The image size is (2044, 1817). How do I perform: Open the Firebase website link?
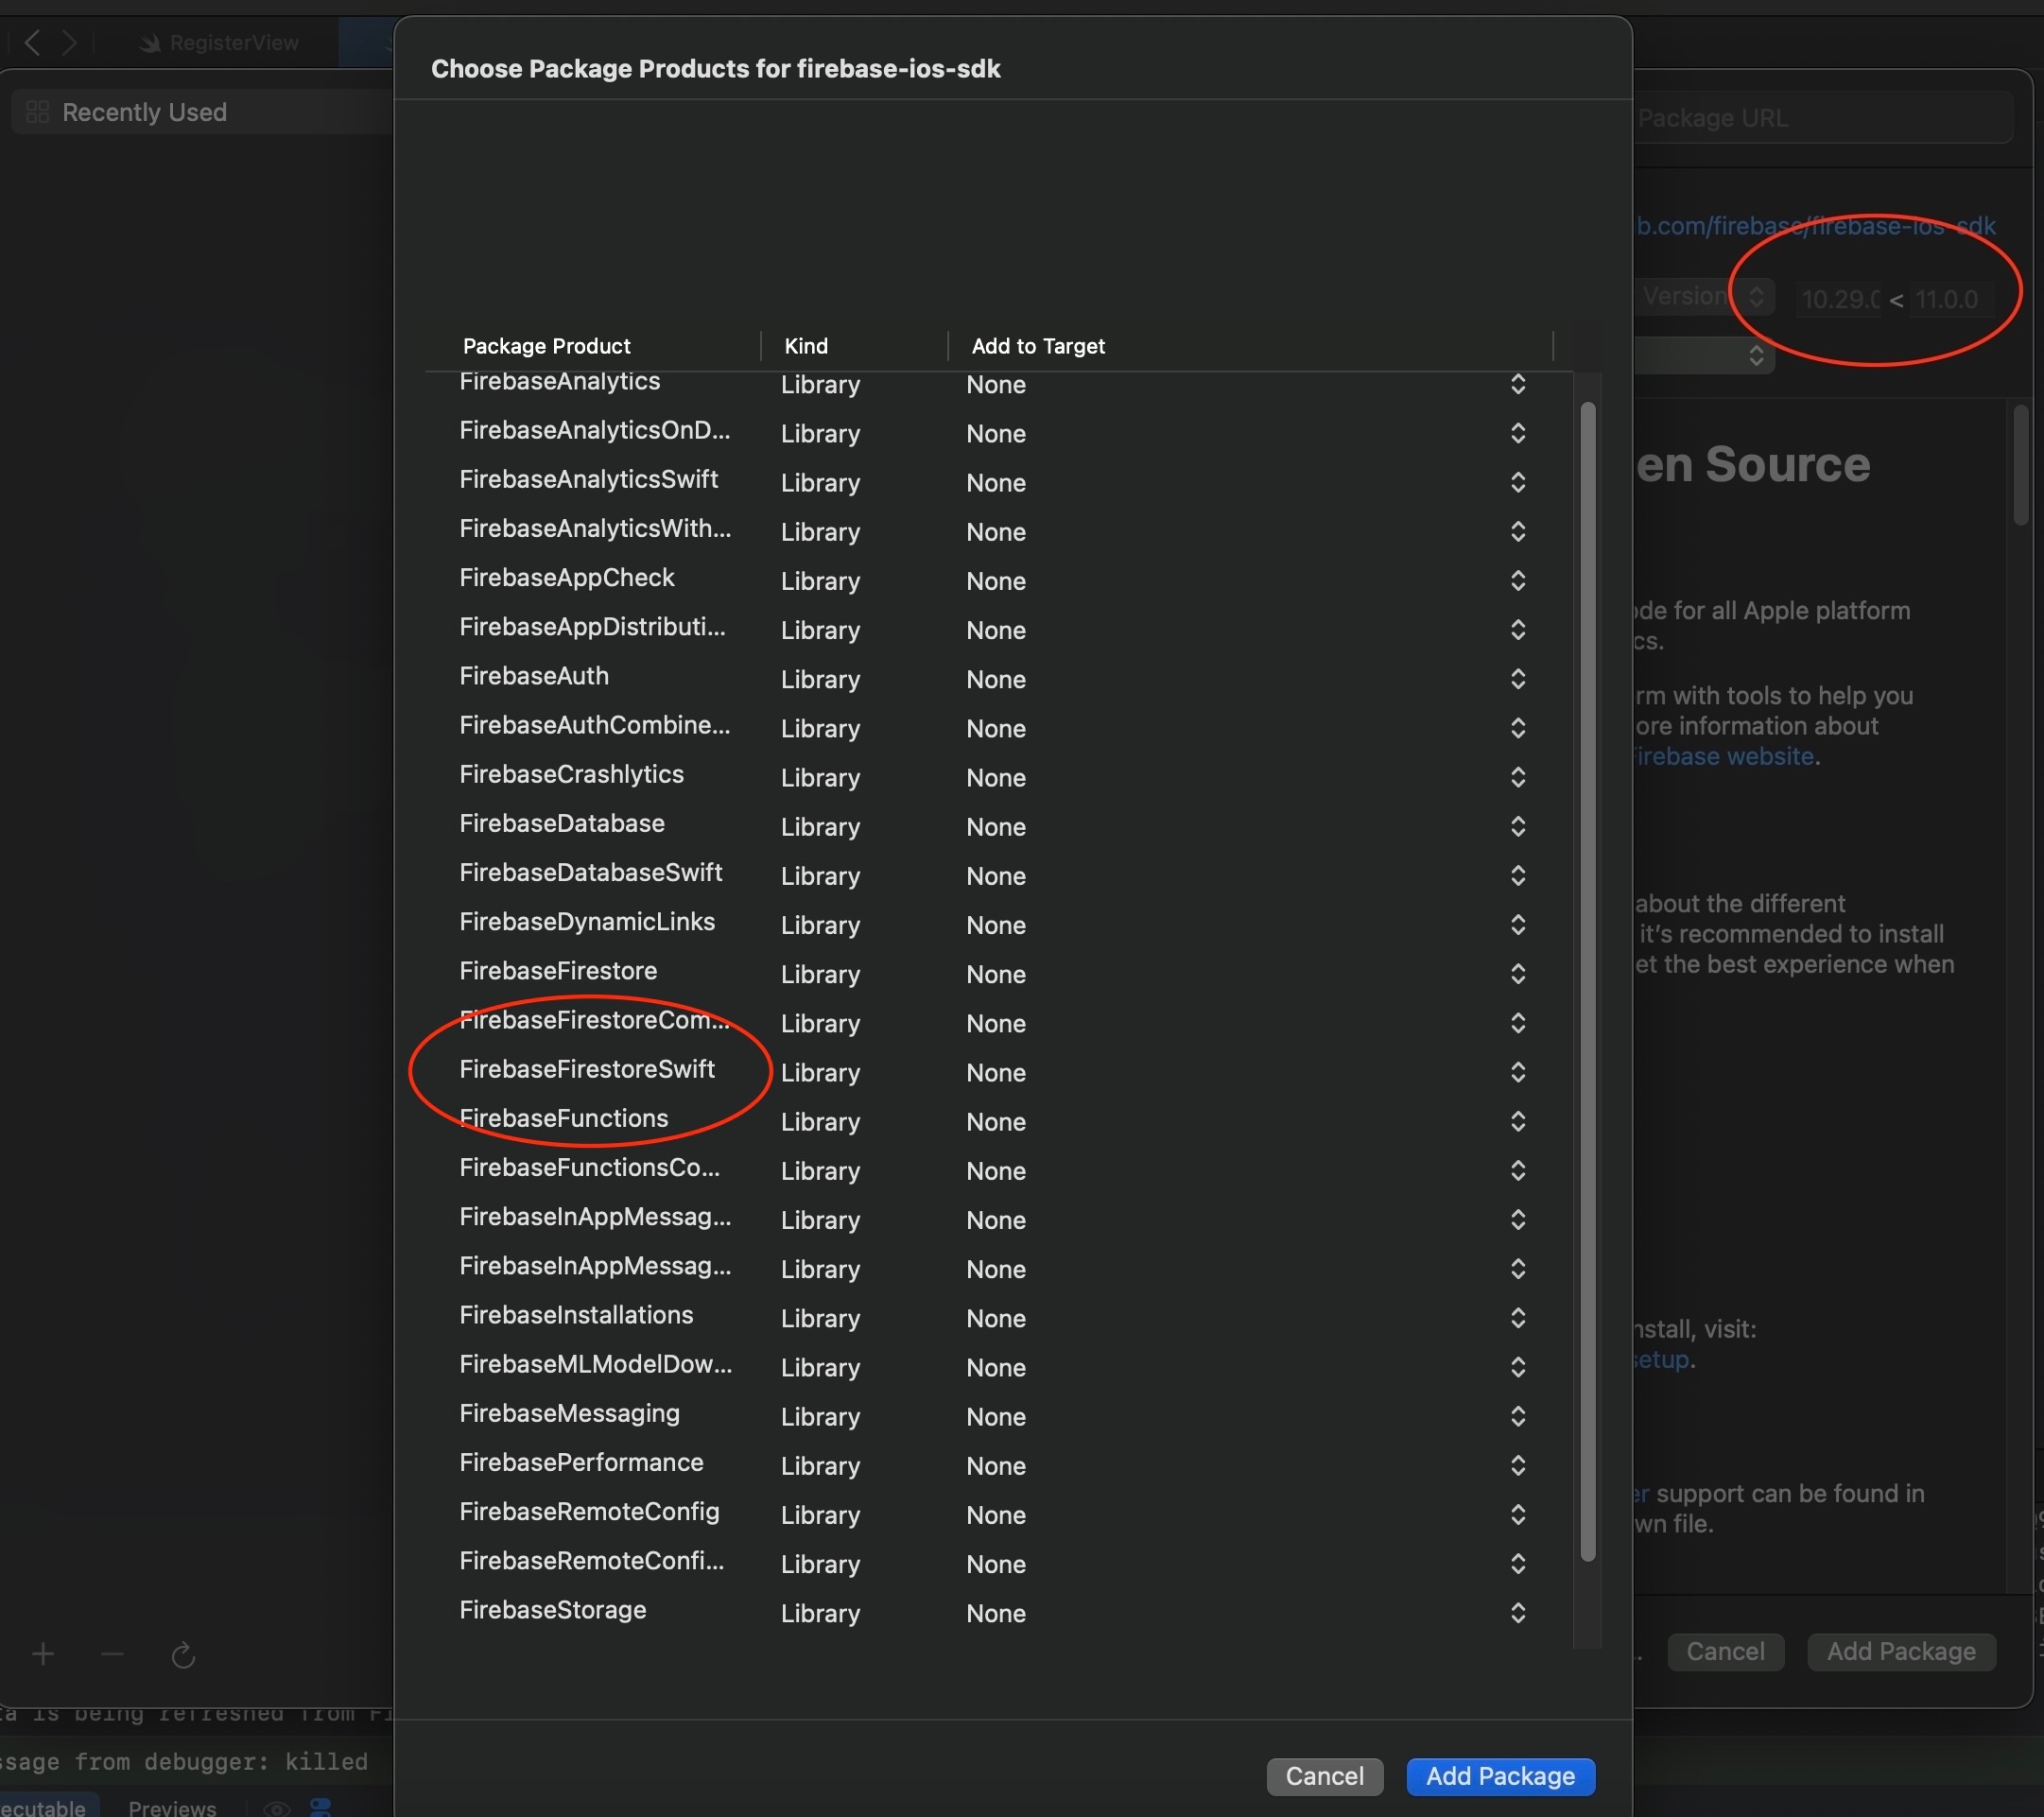(x=1723, y=756)
